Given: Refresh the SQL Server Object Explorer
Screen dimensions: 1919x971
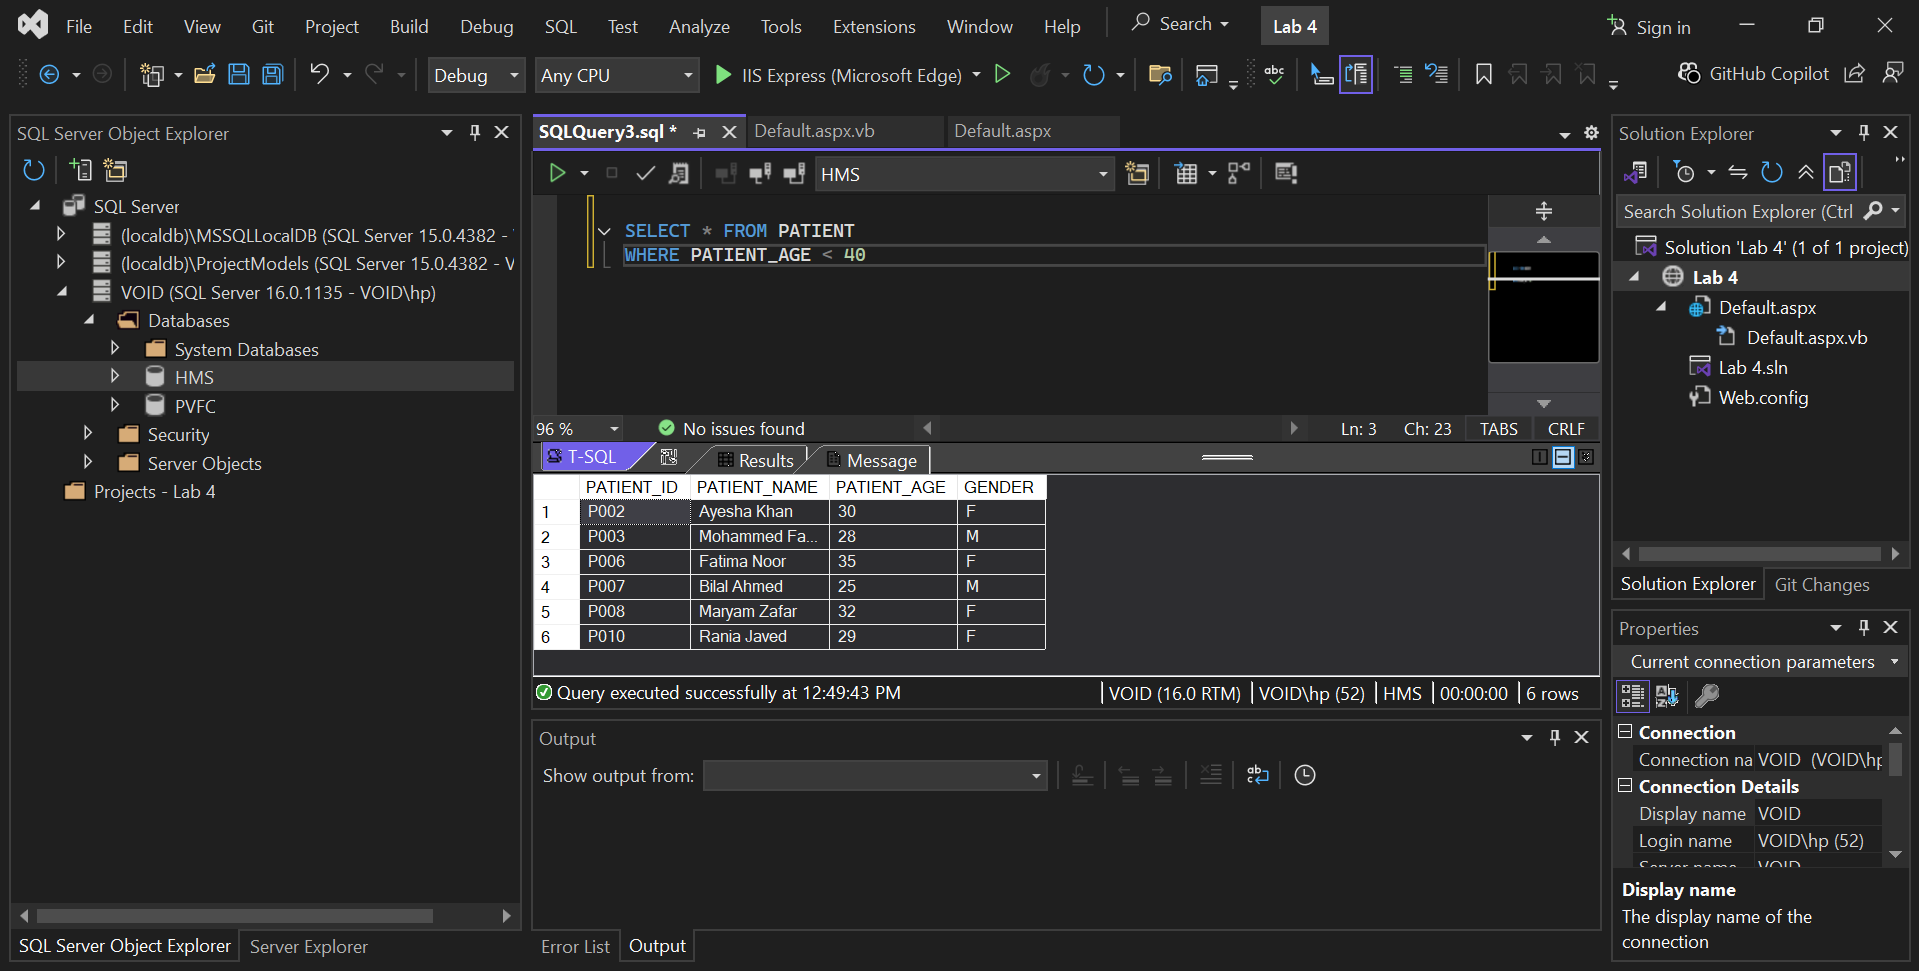Looking at the screenshot, I should tap(34, 170).
